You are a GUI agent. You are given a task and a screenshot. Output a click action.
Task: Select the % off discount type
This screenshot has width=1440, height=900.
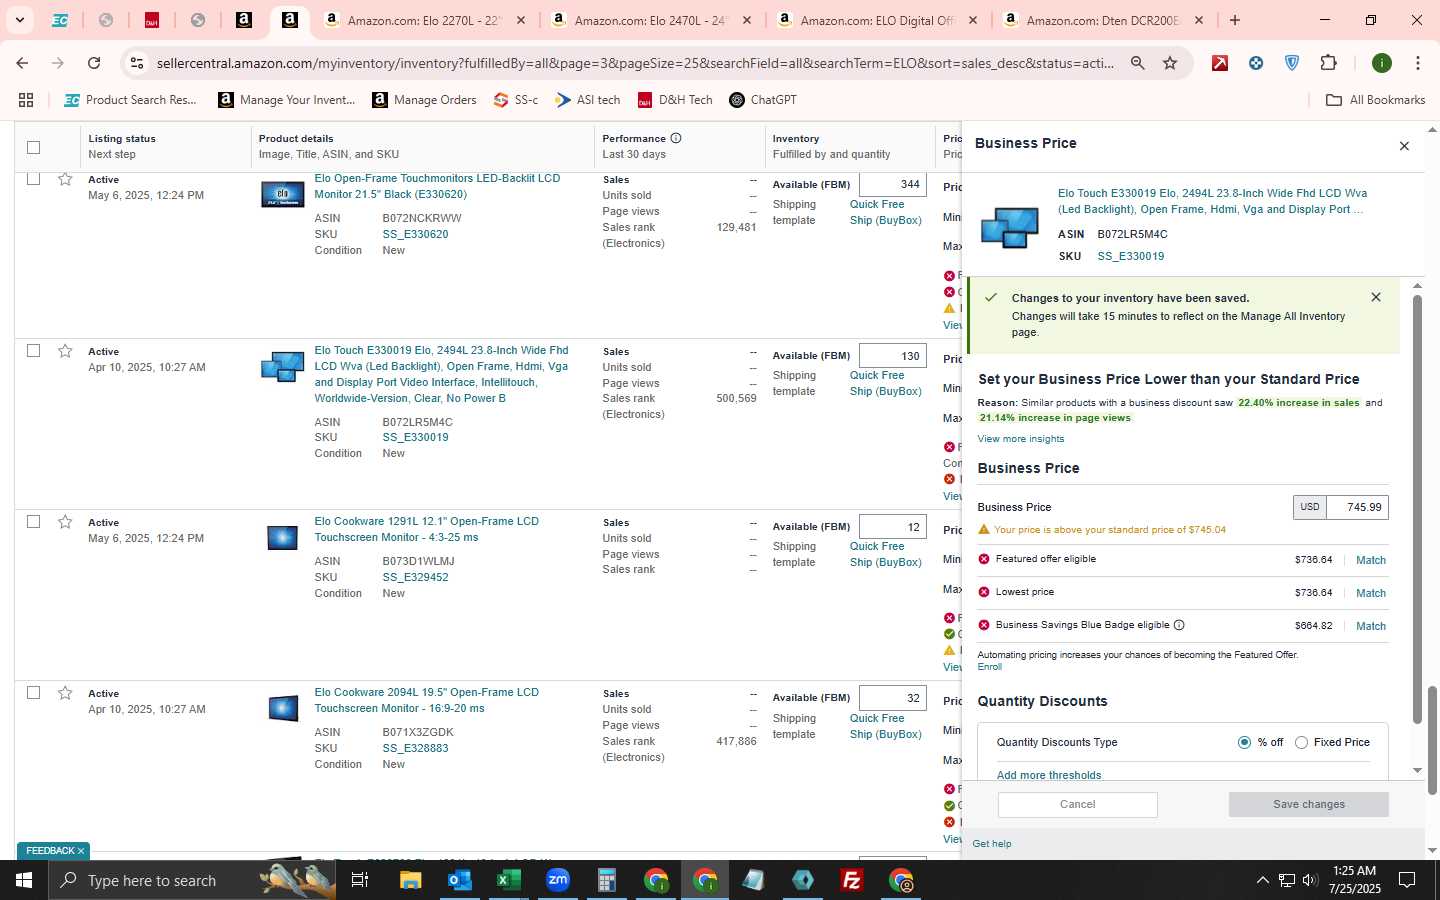(1244, 742)
